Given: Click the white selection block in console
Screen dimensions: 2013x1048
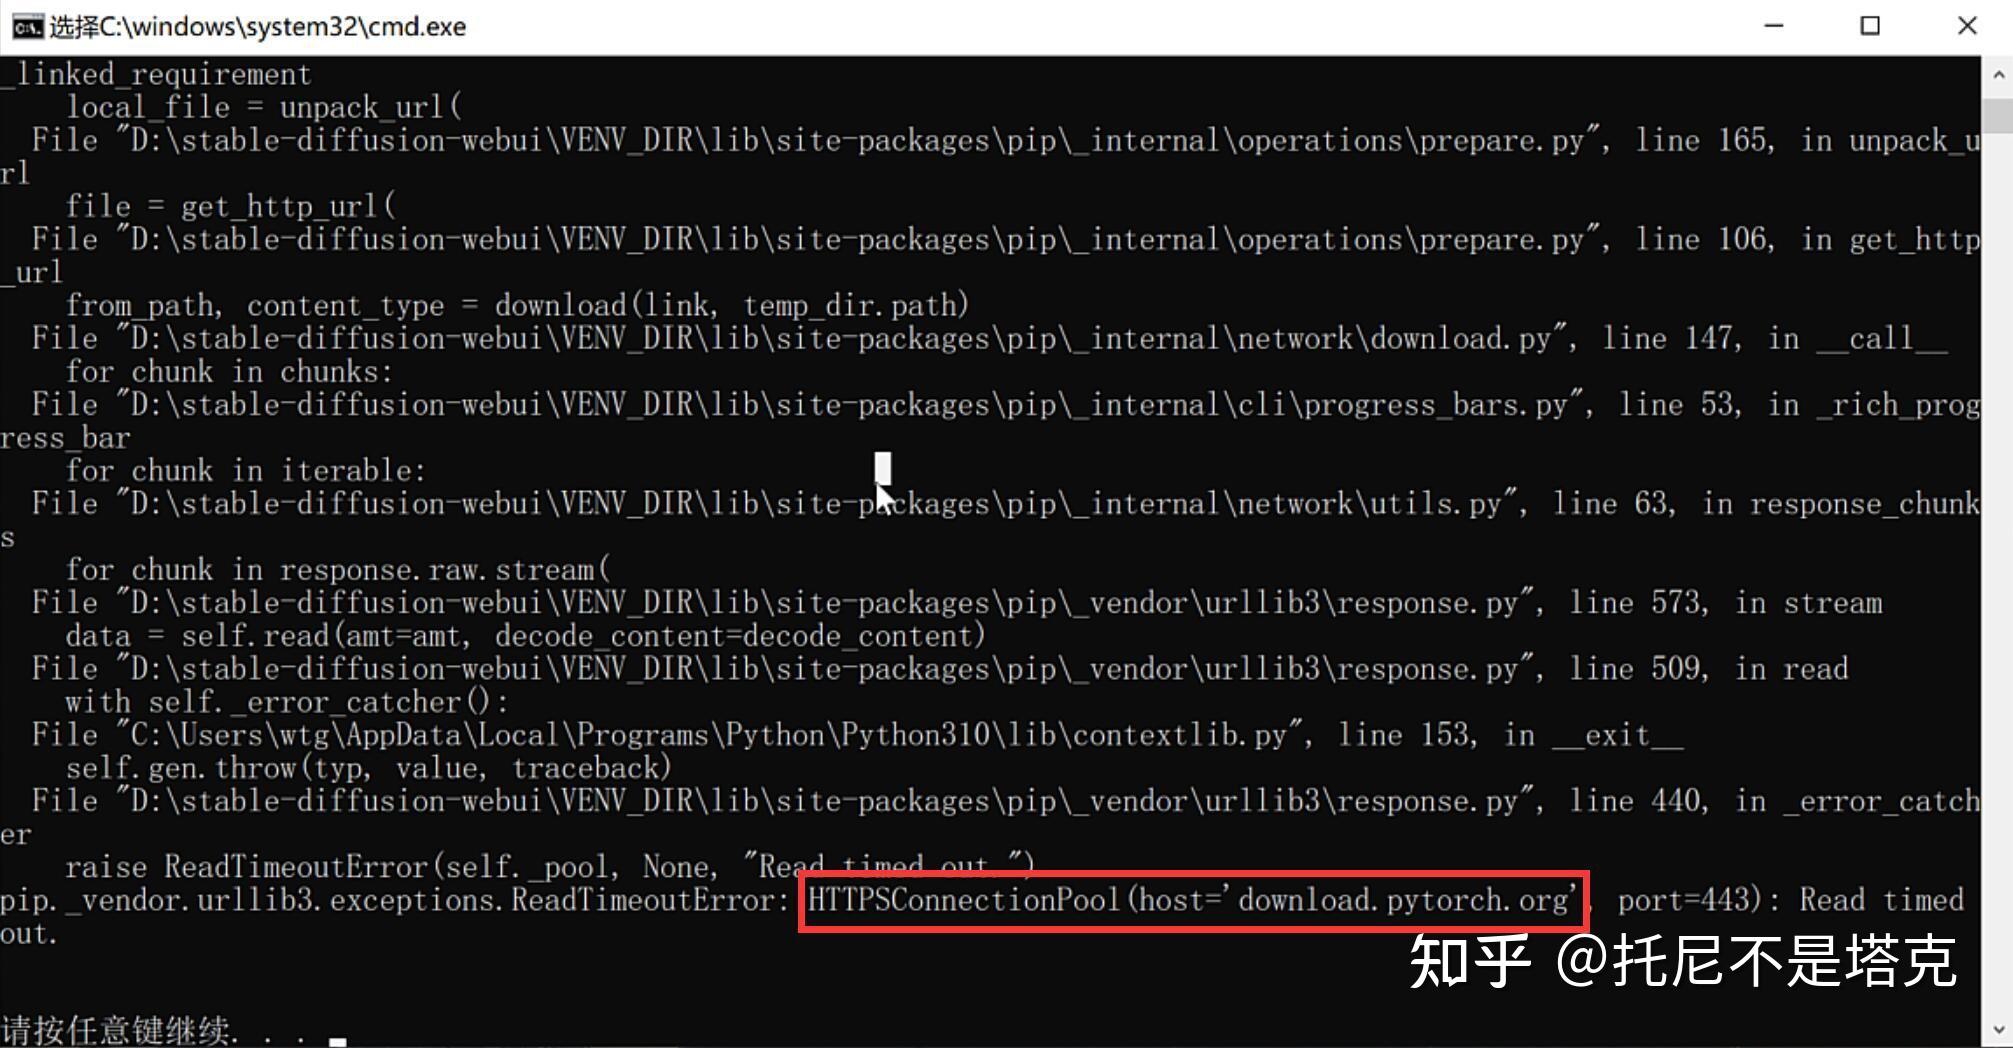Looking at the screenshot, I should pos(883,468).
